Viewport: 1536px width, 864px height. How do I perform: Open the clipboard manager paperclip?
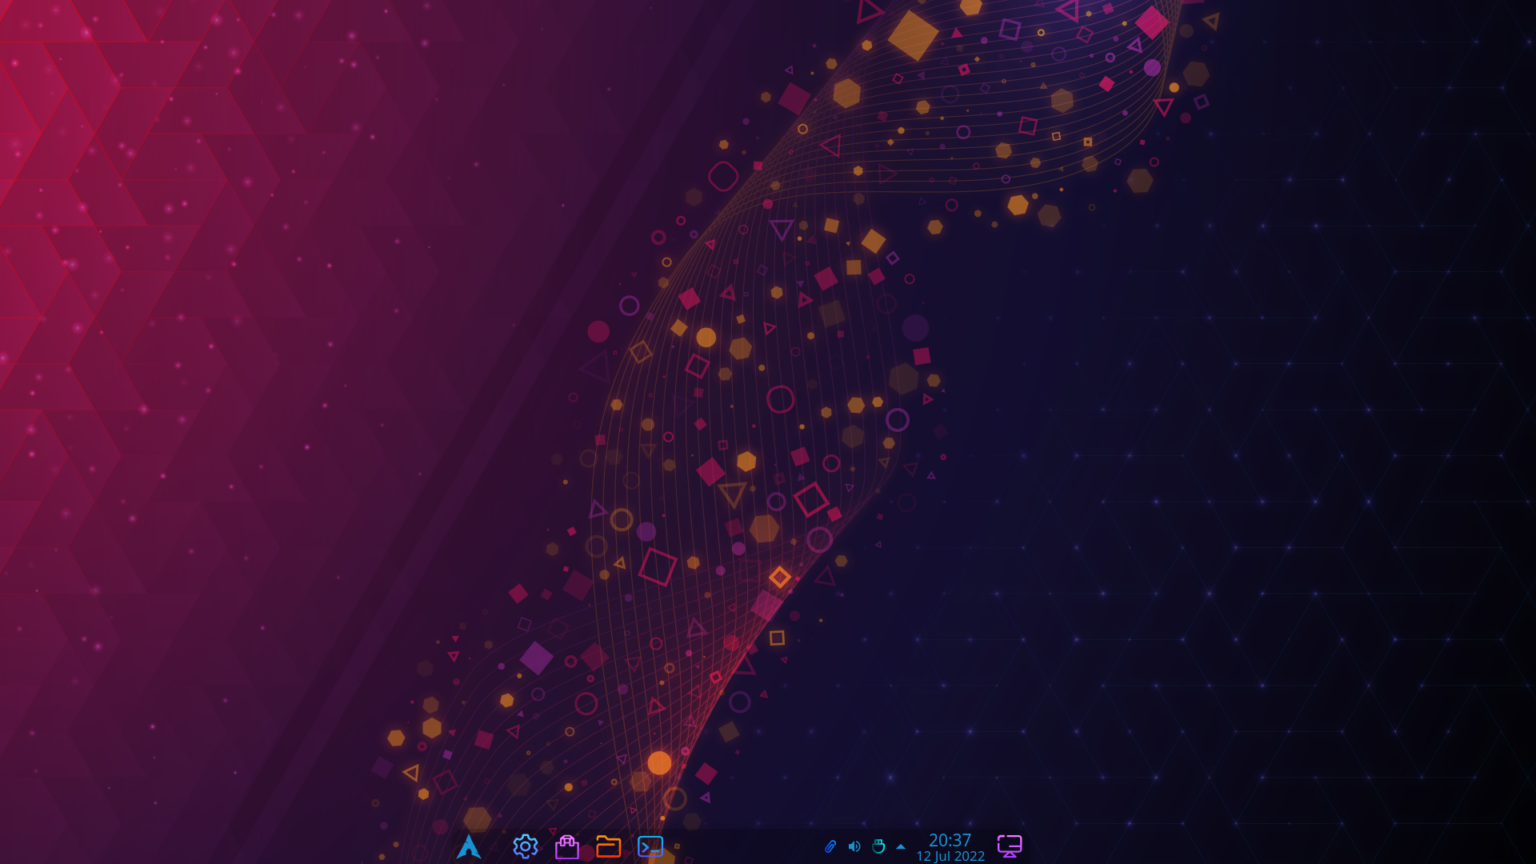(830, 846)
